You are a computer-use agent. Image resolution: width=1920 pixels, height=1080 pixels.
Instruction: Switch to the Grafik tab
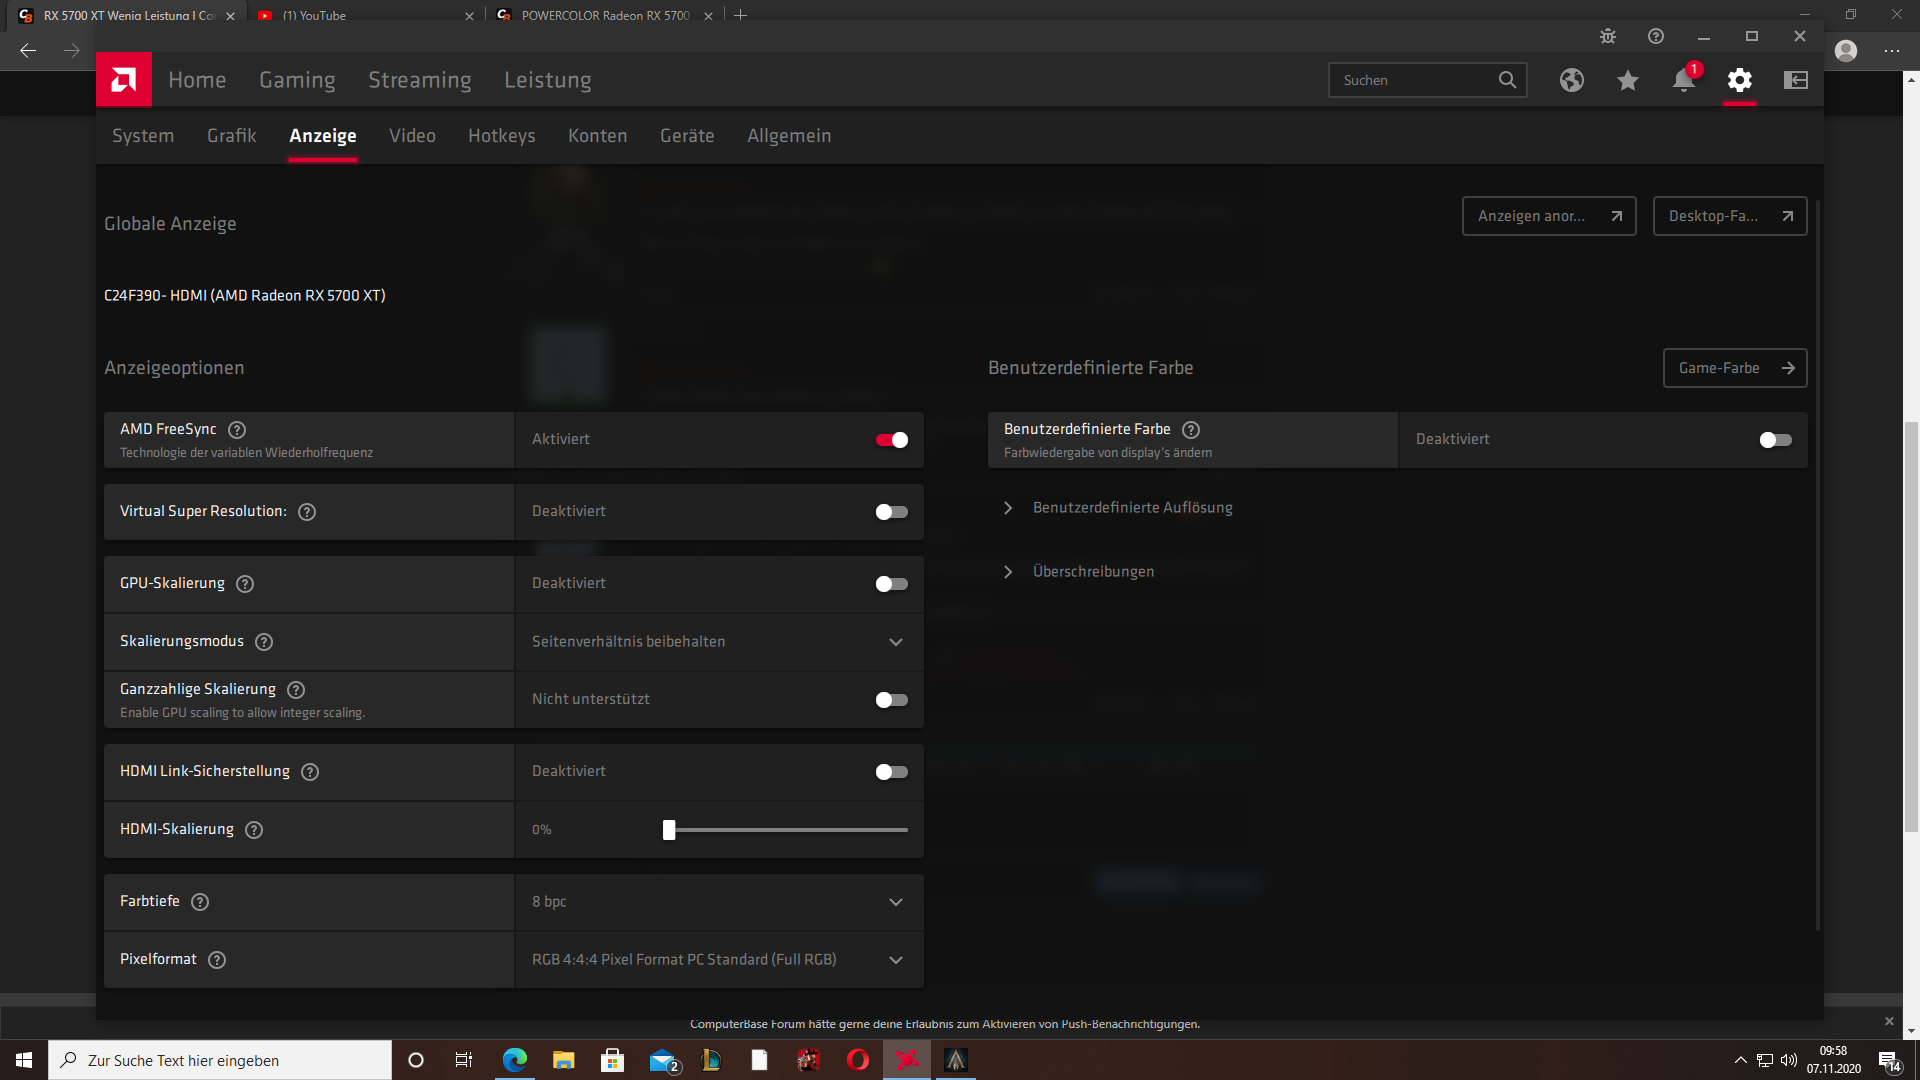click(231, 136)
